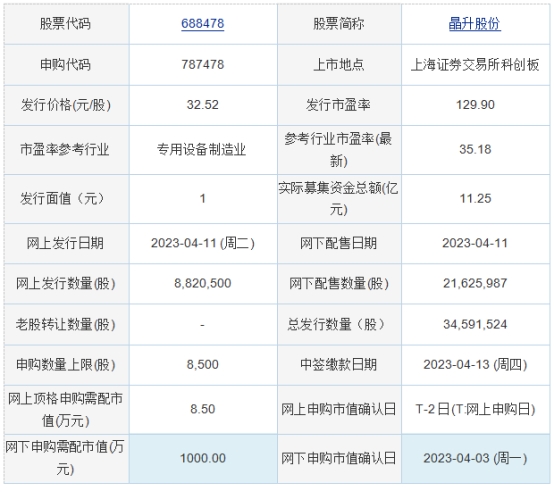Viewport: 554px width, 492px height.
Task: Click the 发行价格 value 32.52
Action: click(202, 105)
